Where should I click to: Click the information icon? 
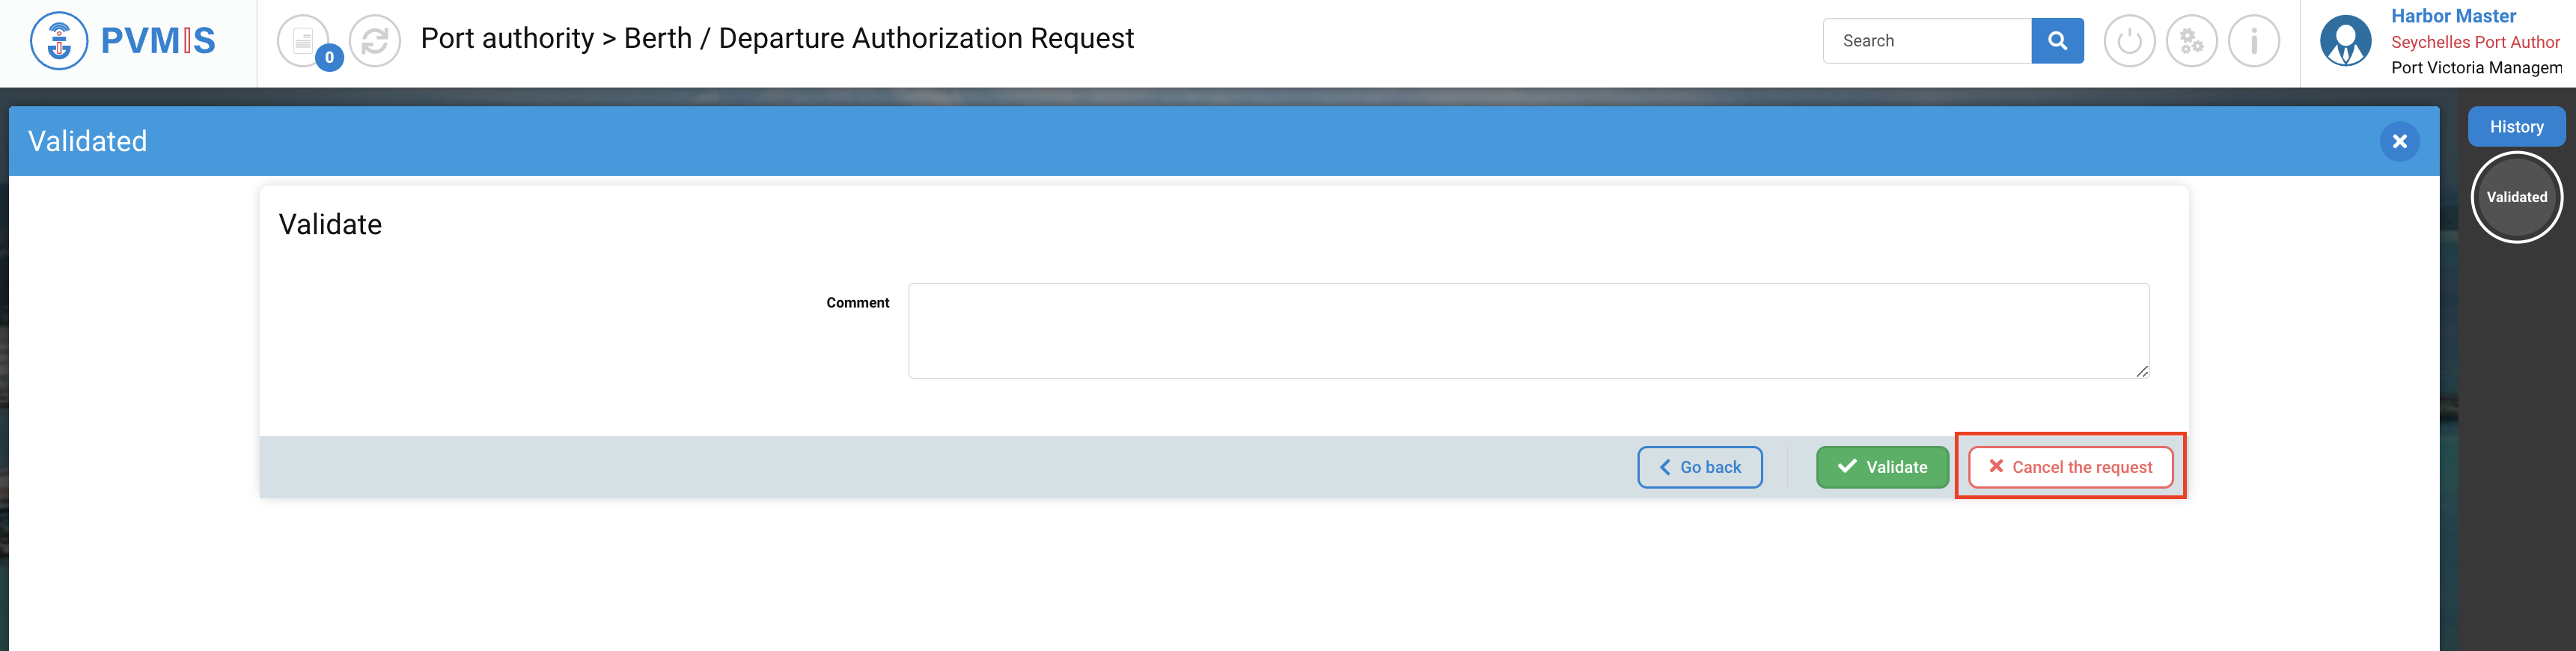click(x=2253, y=41)
